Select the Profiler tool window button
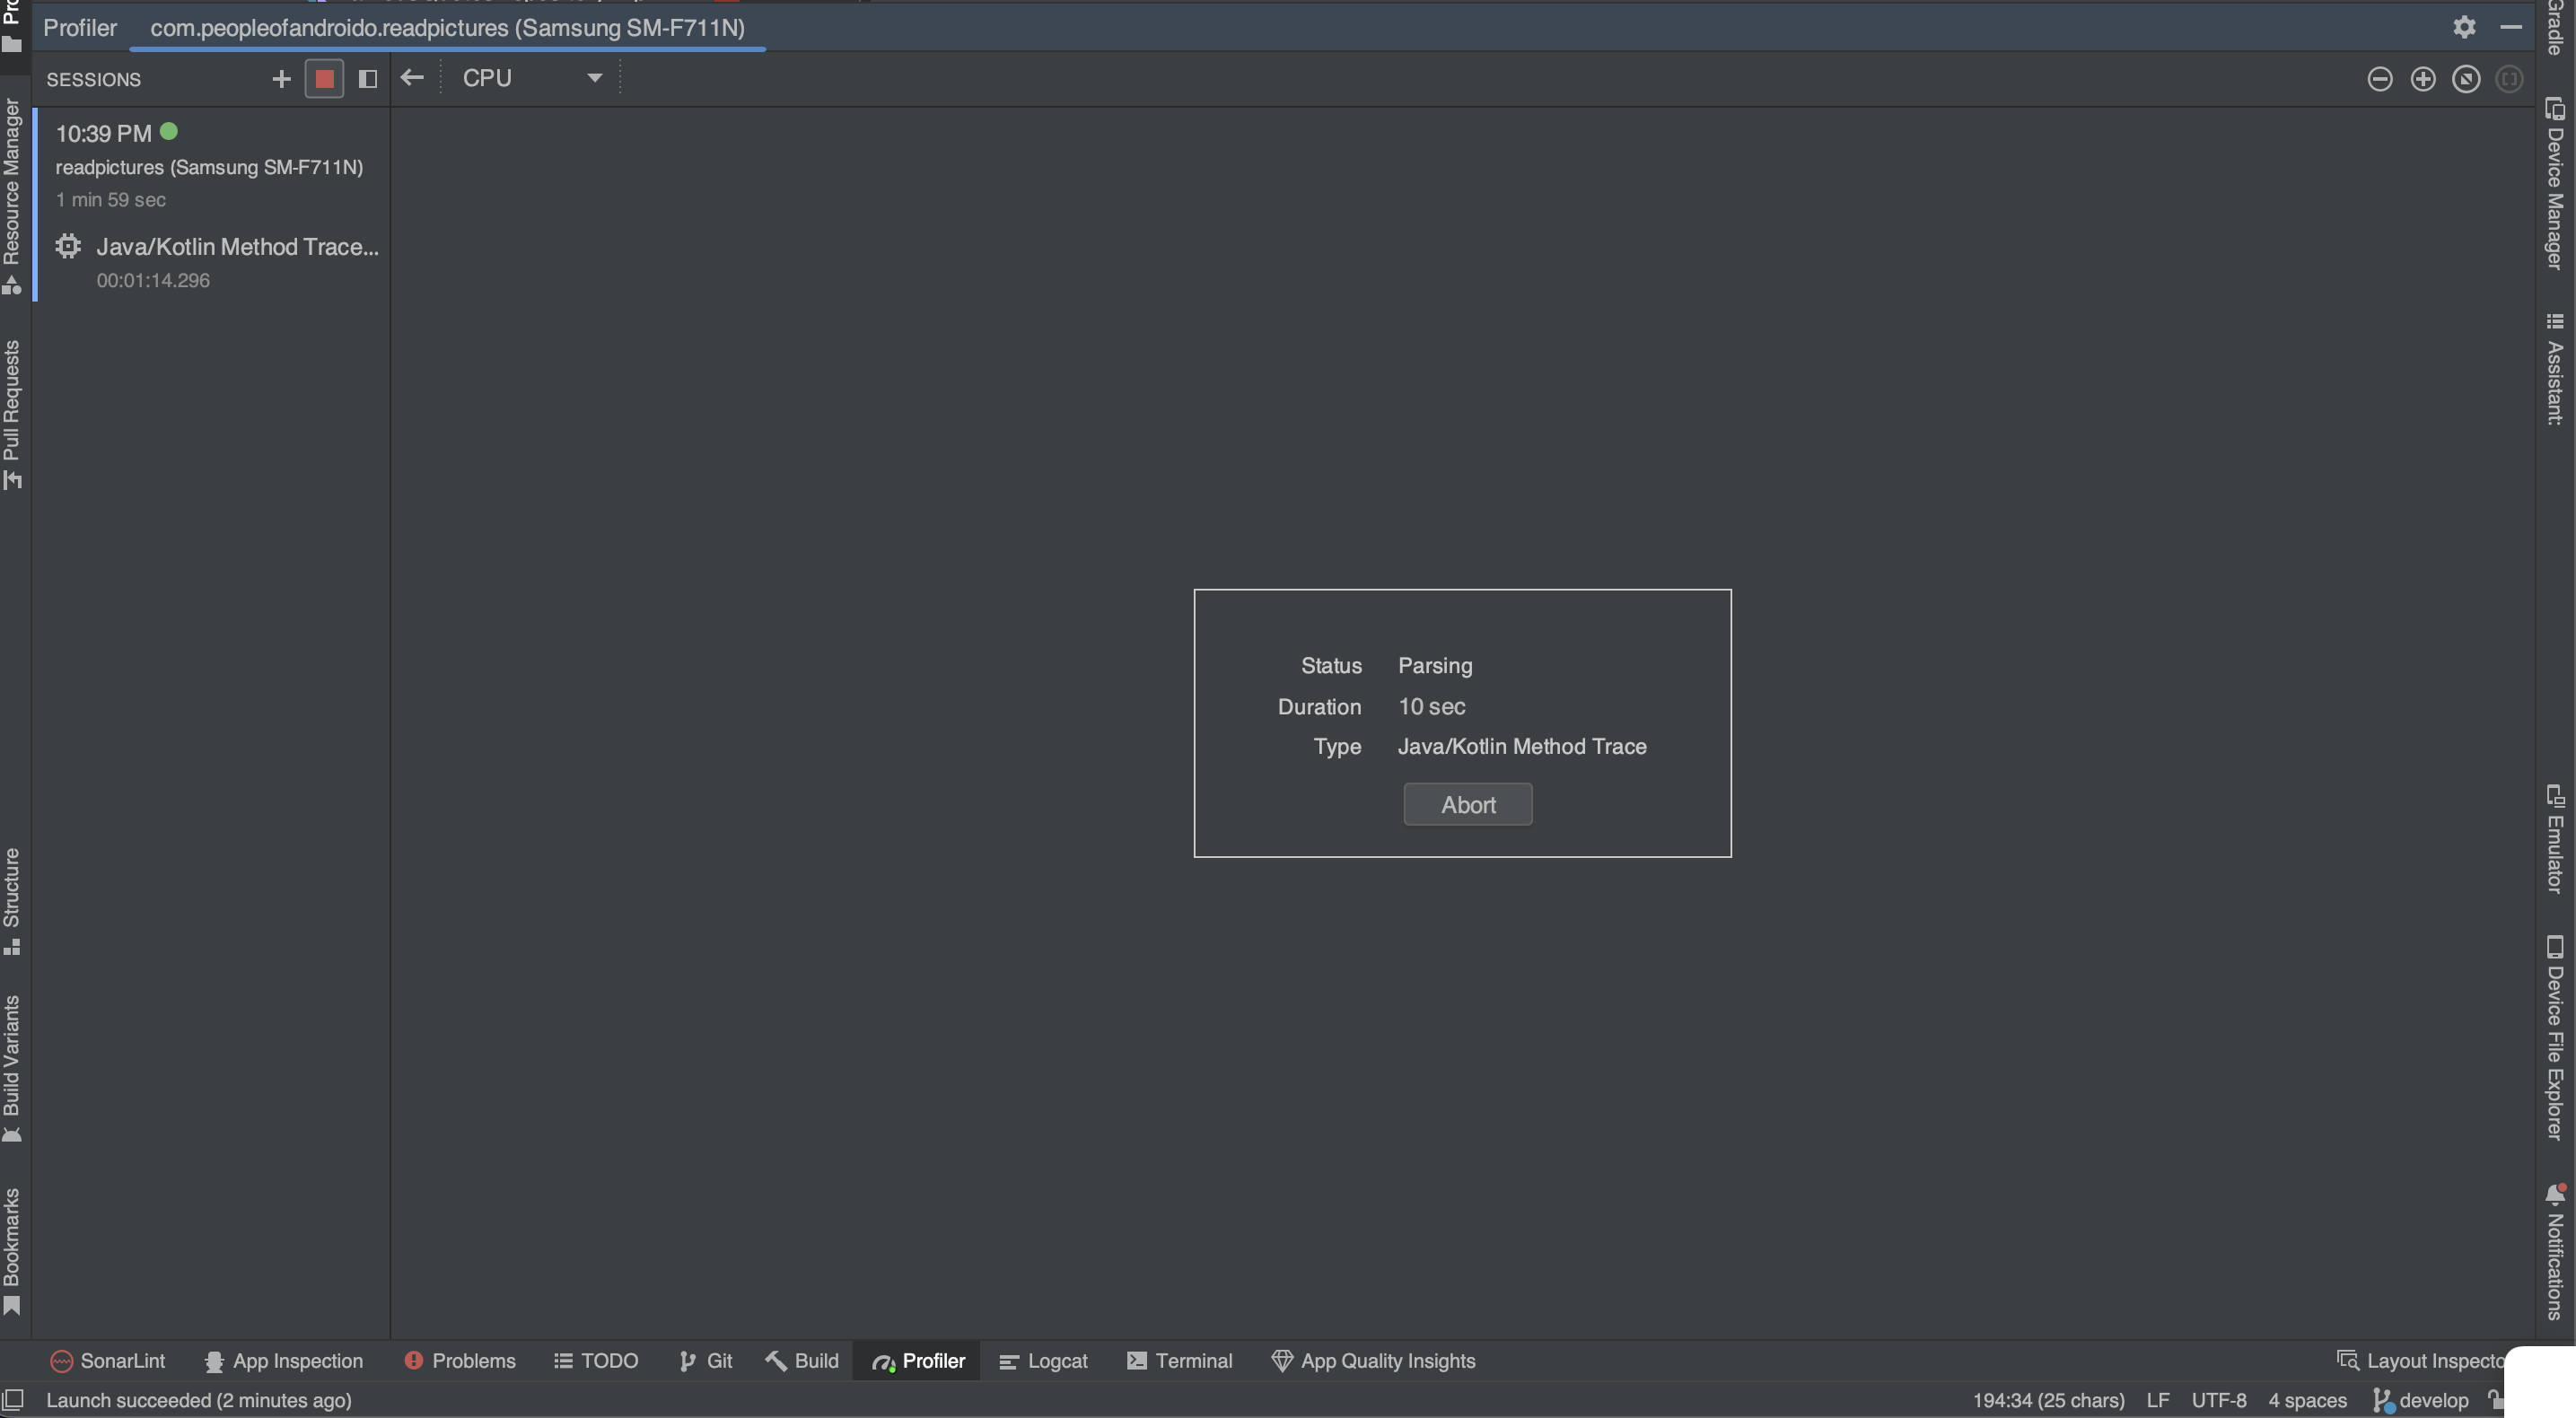The width and height of the screenshot is (2576, 1418). pyautogui.click(x=917, y=1361)
